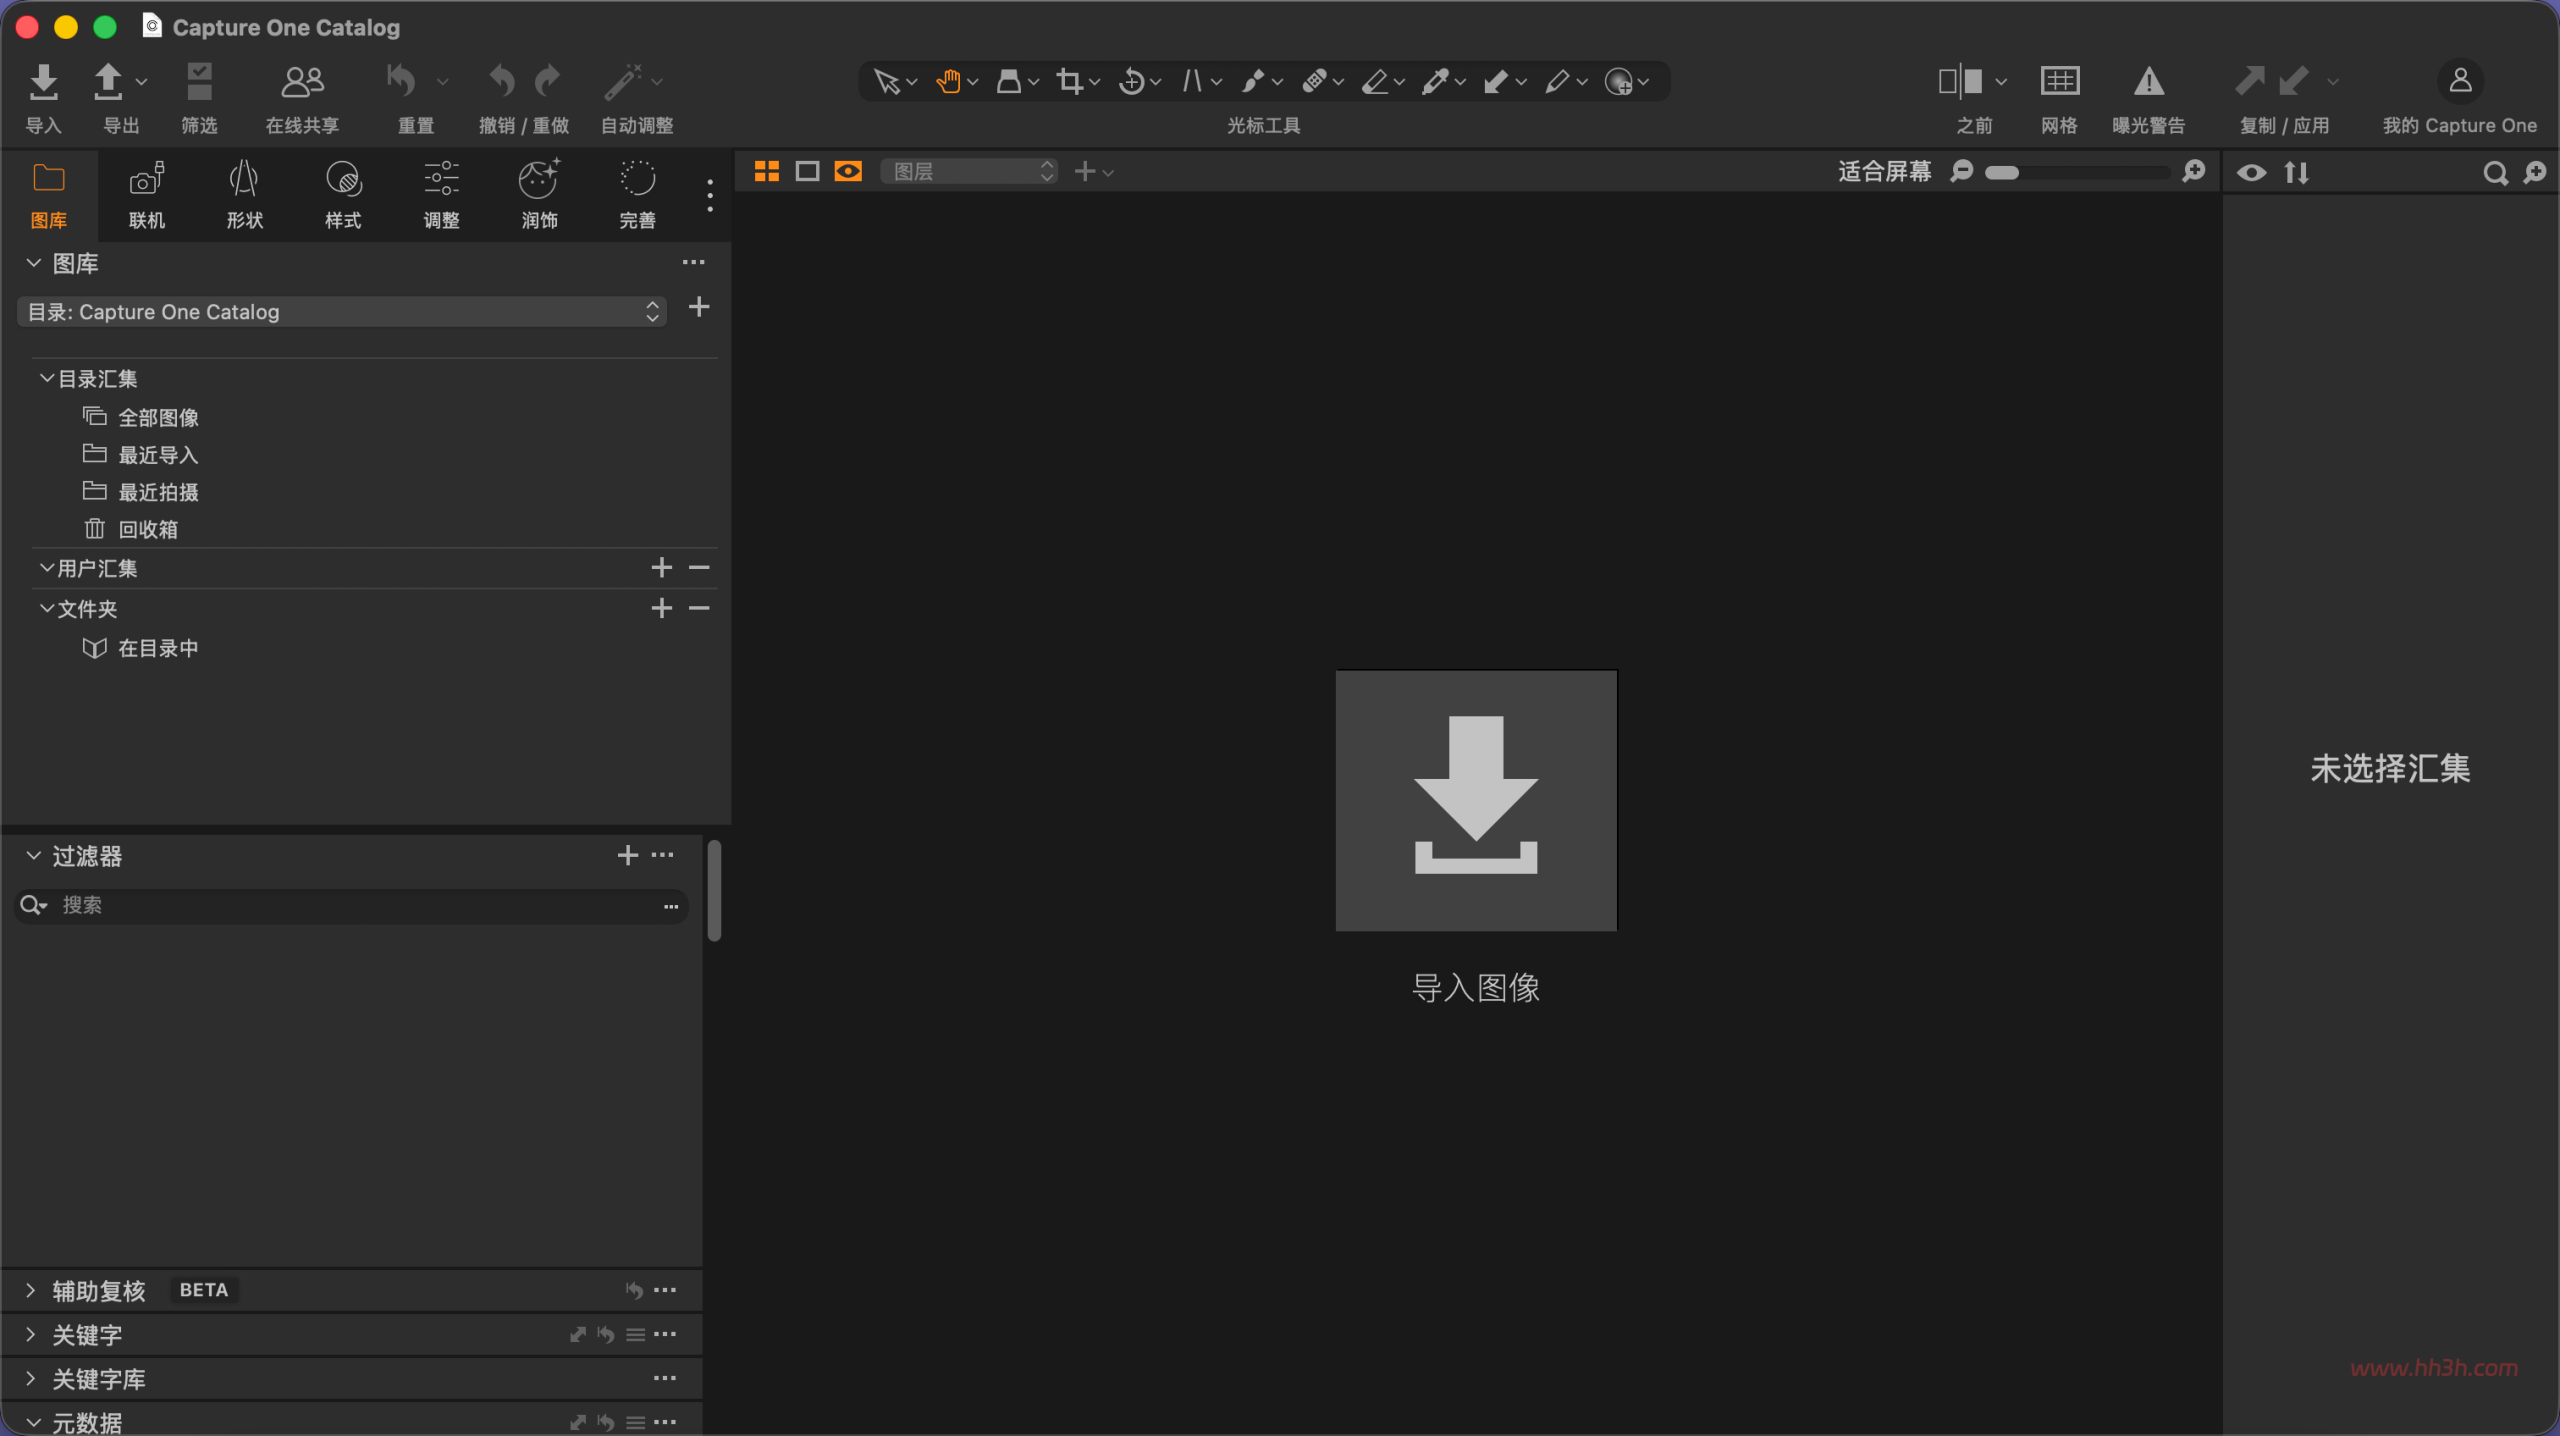Add a 用户汇集 collection with plus

pyautogui.click(x=661, y=568)
